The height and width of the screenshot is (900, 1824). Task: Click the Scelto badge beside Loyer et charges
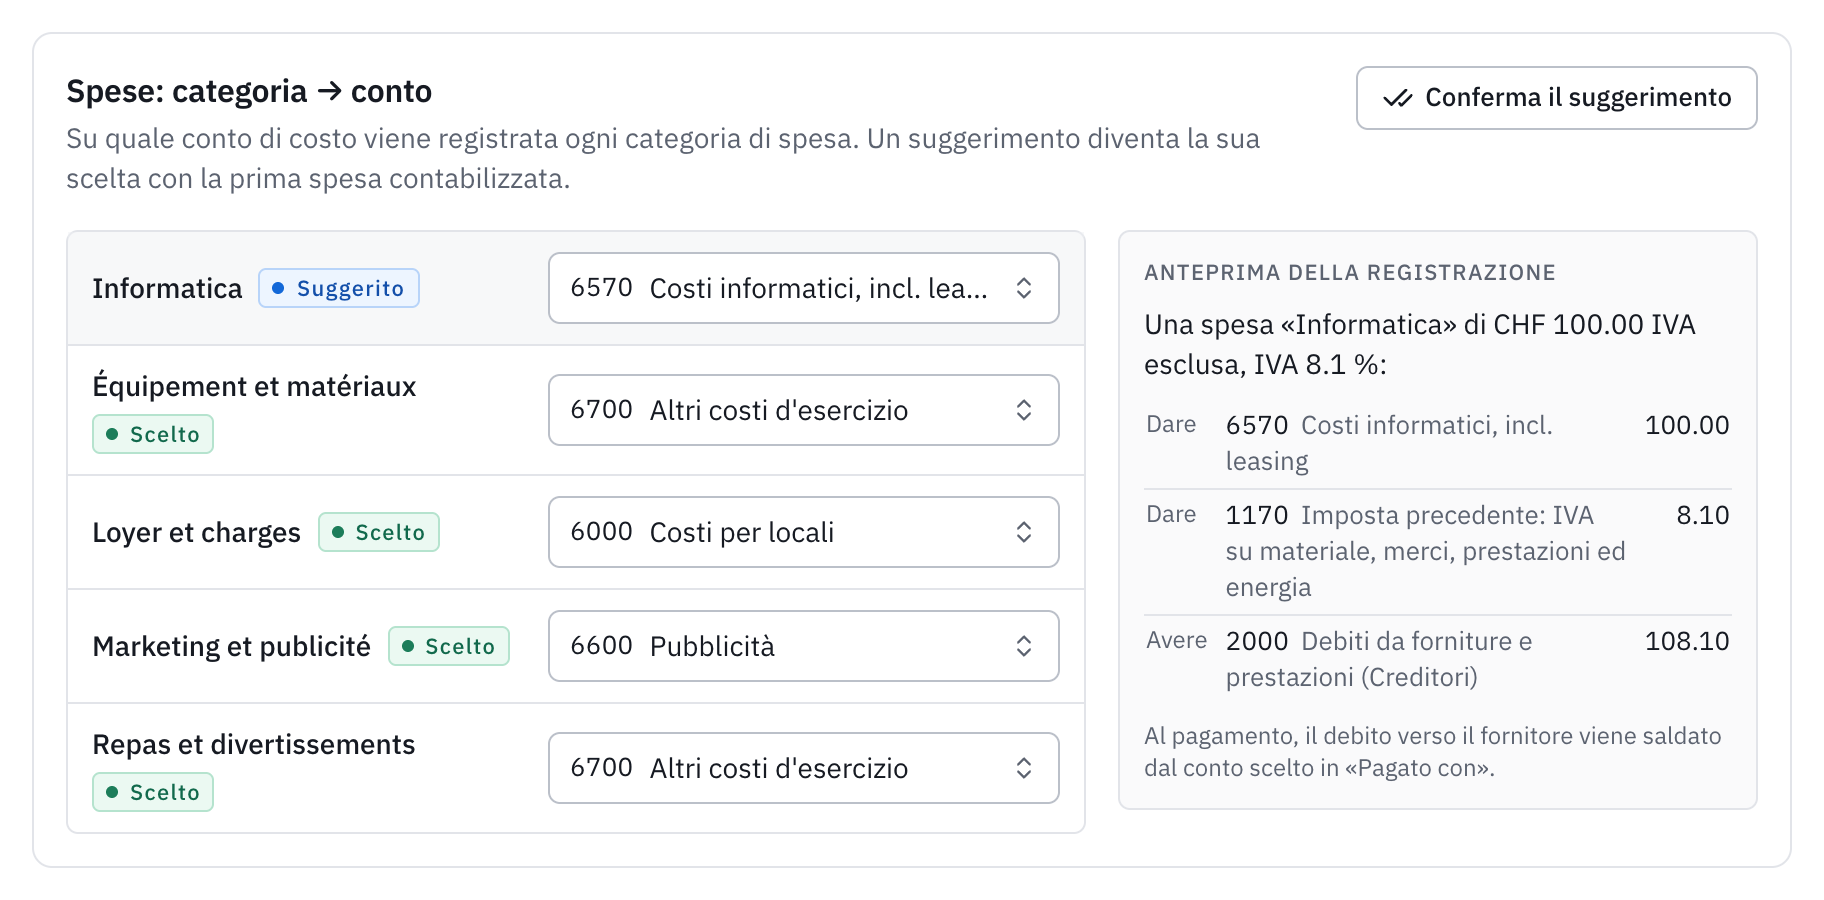pos(379,532)
